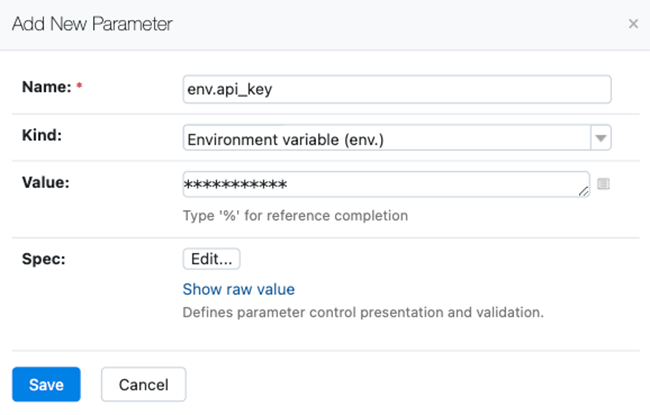Screen dimensions: 650x415
Task: Click the masked asterisks in Value
Action: pos(235,186)
